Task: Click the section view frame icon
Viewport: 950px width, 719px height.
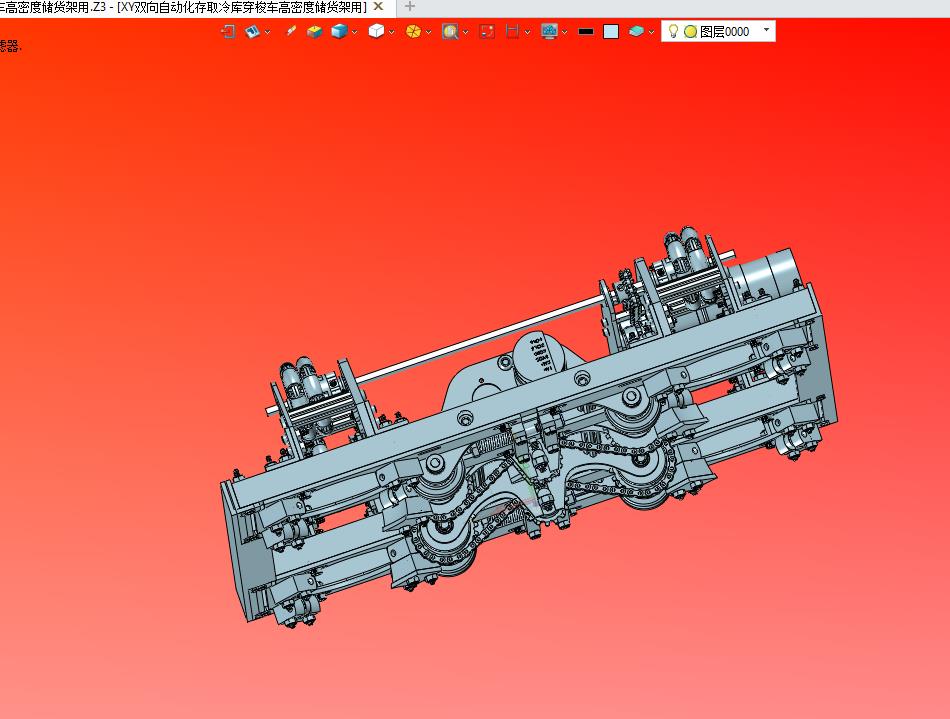Action: [x=513, y=31]
